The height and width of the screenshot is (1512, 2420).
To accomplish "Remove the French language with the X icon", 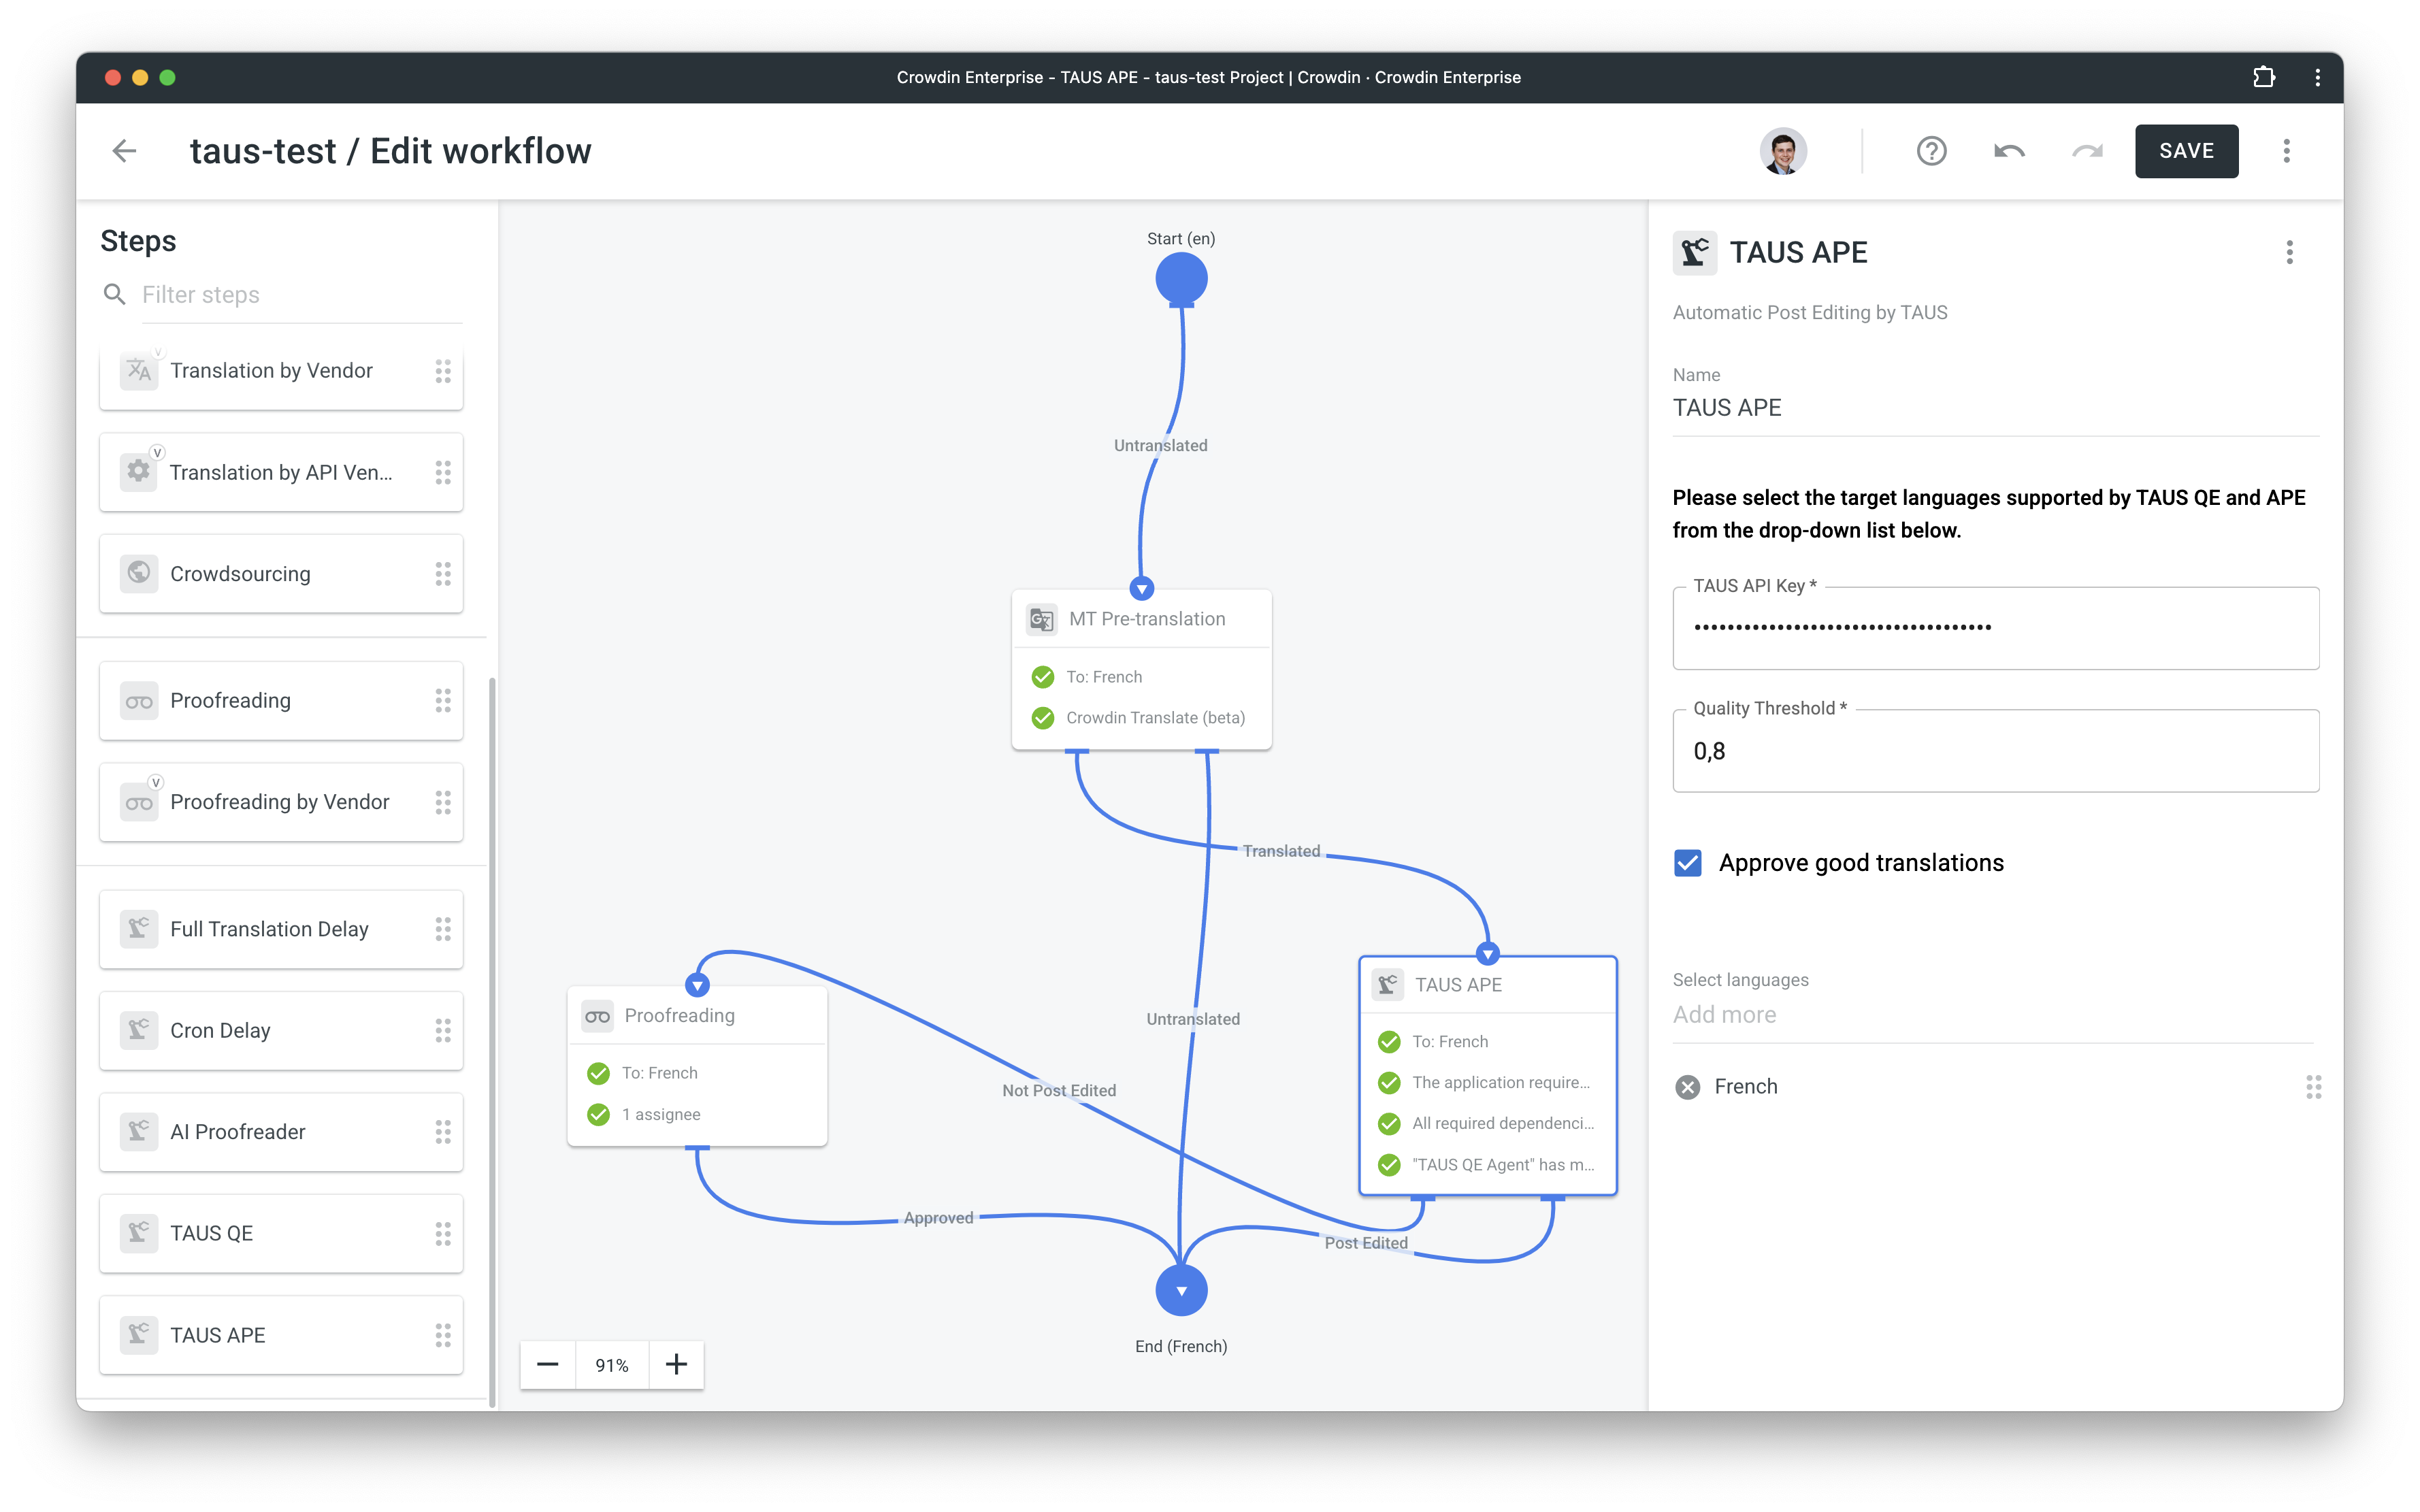I will click(x=1688, y=1087).
